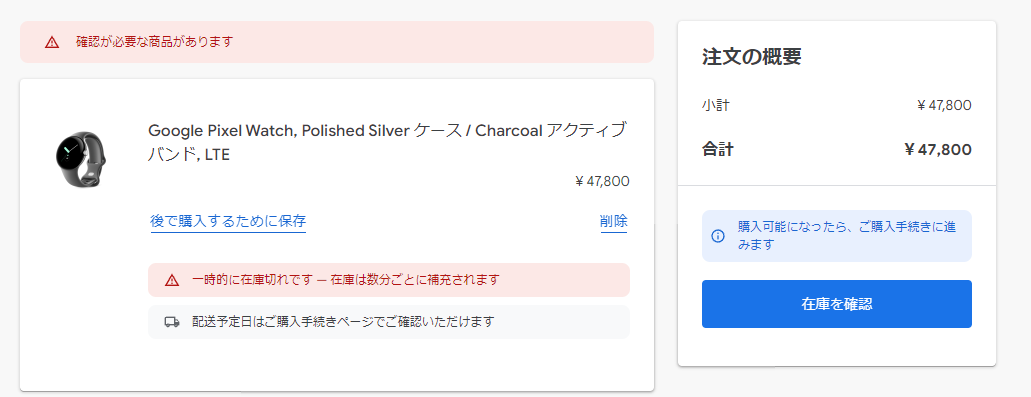This screenshot has width=1031, height=397.
Task: Open the Pixel Watch product thumbnail
Action: [81, 160]
